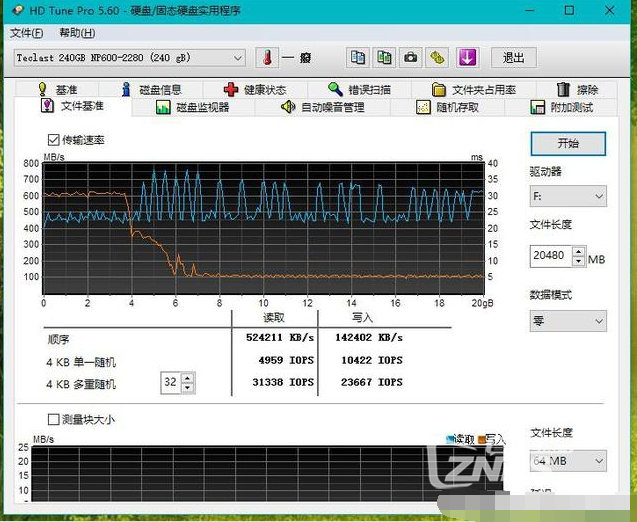Increase file length with up spinner arrow
This screenshot has width=637, height=522.
[x=578, y=251]
